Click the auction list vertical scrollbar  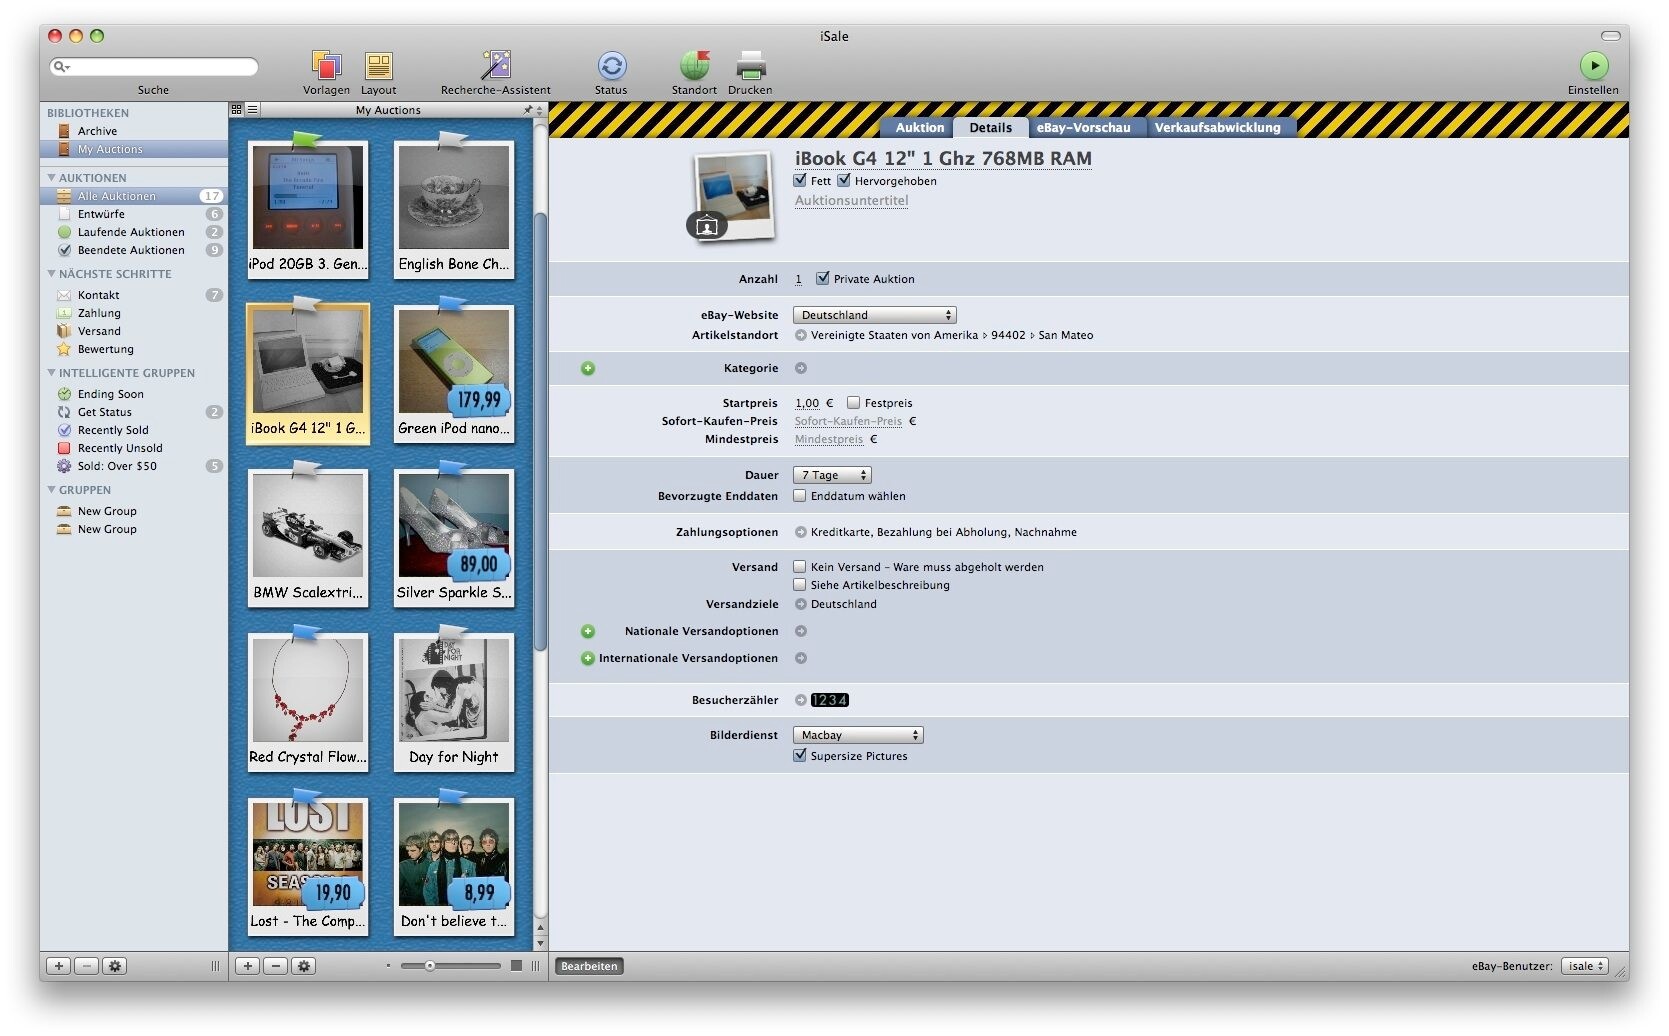pyautogui.click(x=541, y=430)
